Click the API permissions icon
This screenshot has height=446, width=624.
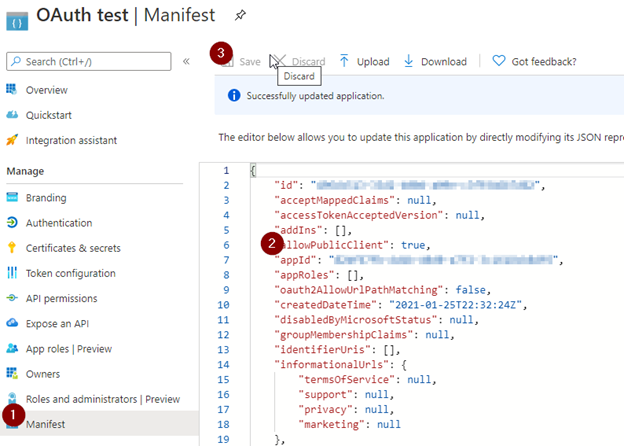tap(12, 298)
